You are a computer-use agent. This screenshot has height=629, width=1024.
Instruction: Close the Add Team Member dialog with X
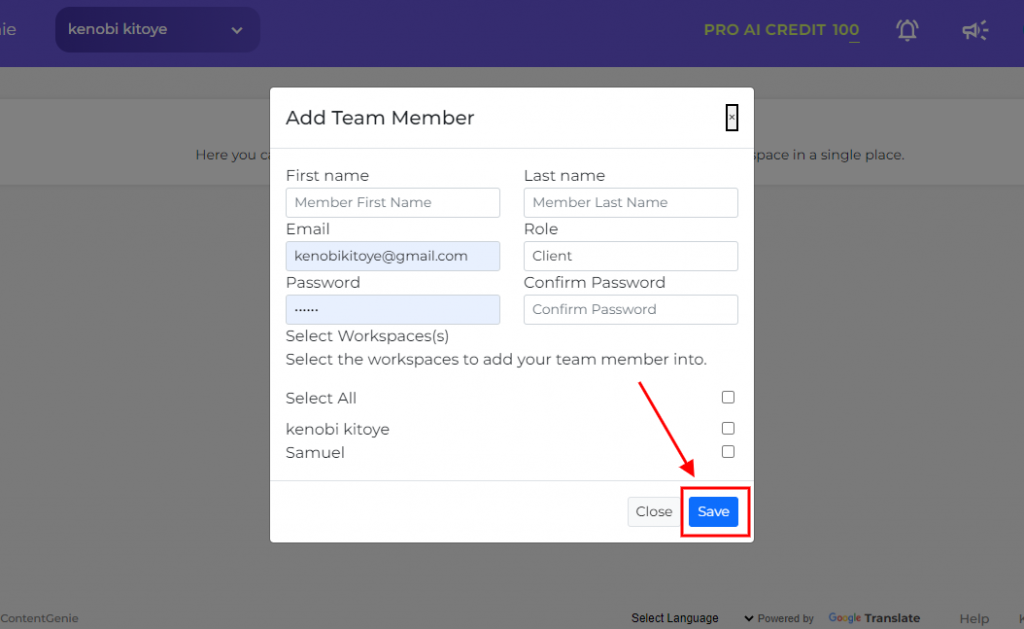coord(731,118)
